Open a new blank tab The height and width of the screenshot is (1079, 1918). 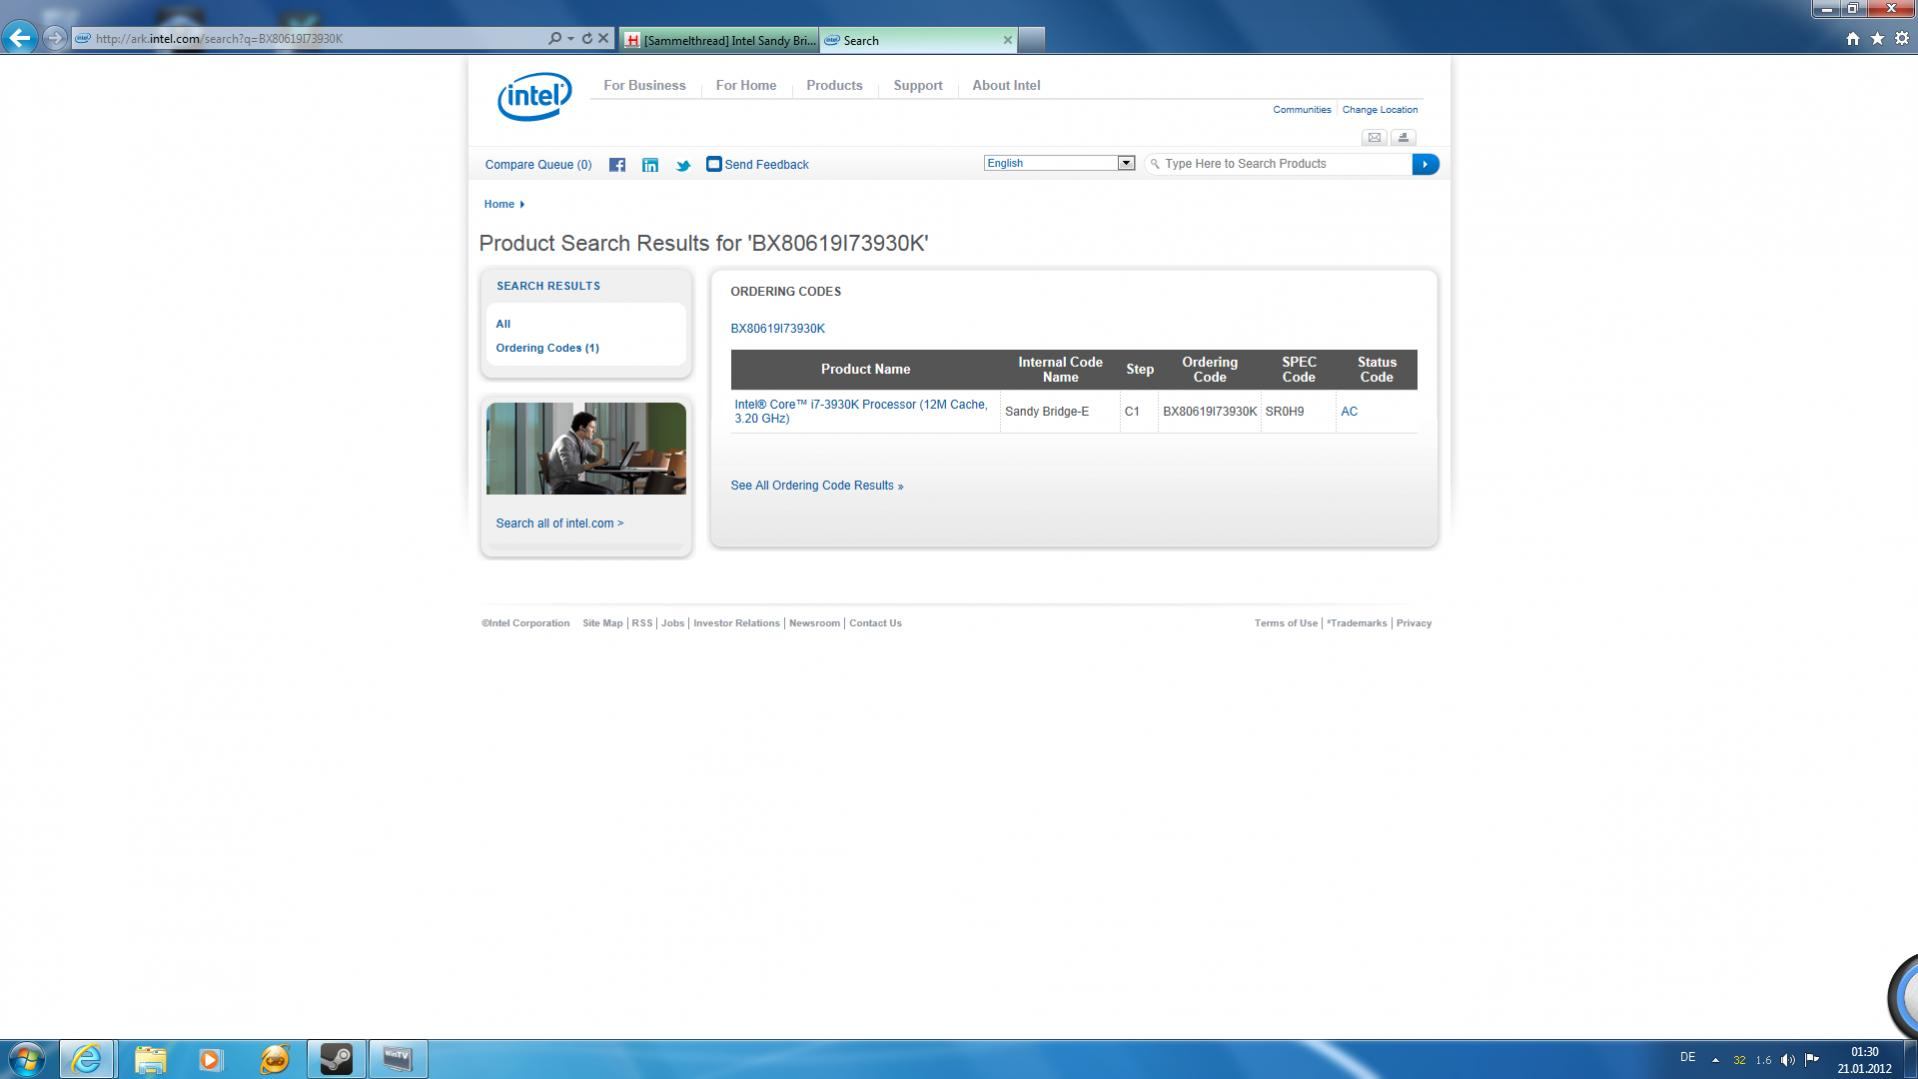[x=1031, y=40]
